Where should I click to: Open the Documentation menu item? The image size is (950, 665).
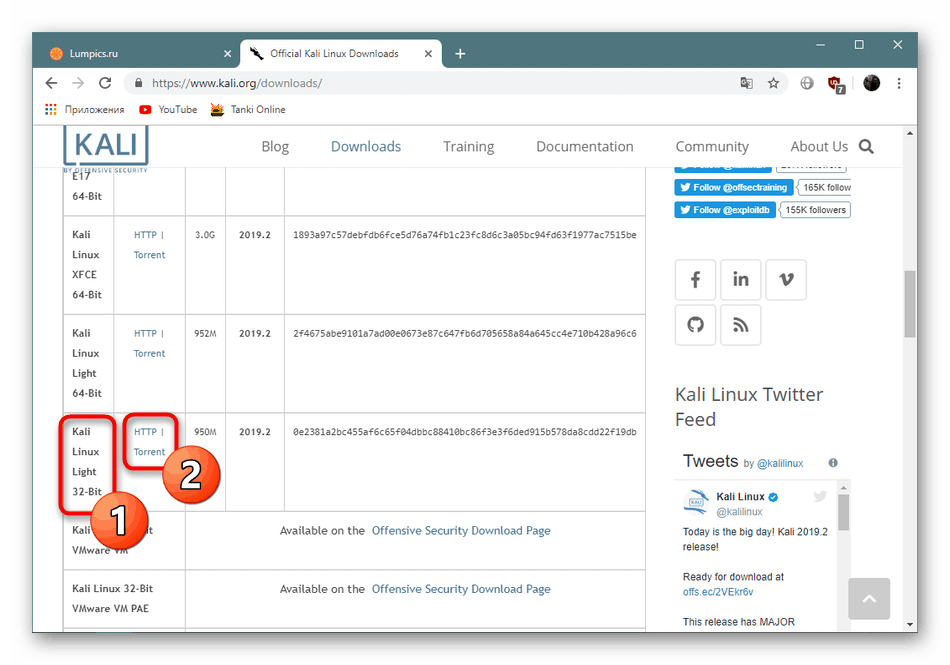point(585,147)
